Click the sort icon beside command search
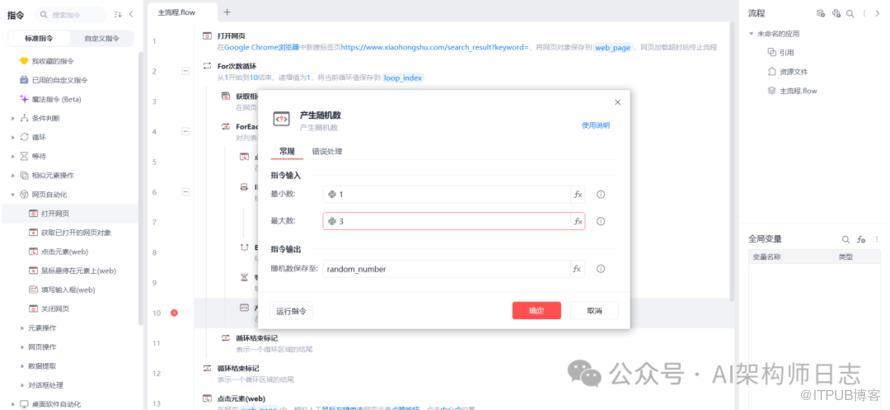 coord(117,14)
